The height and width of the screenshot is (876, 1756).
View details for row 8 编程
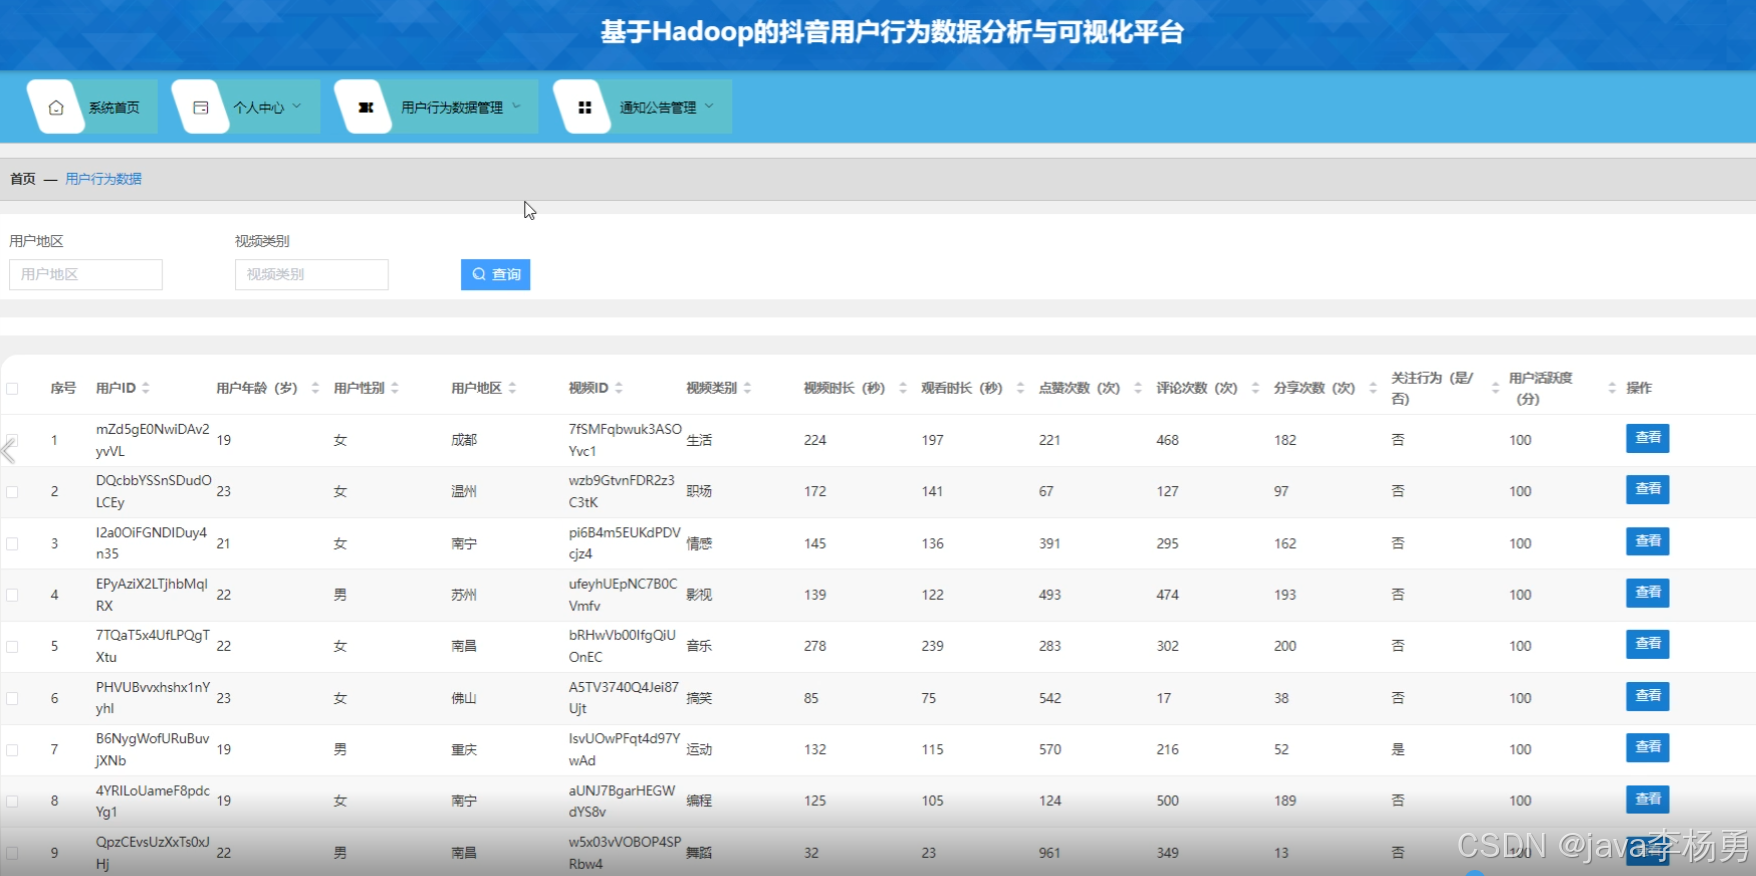coord(1647,799)
